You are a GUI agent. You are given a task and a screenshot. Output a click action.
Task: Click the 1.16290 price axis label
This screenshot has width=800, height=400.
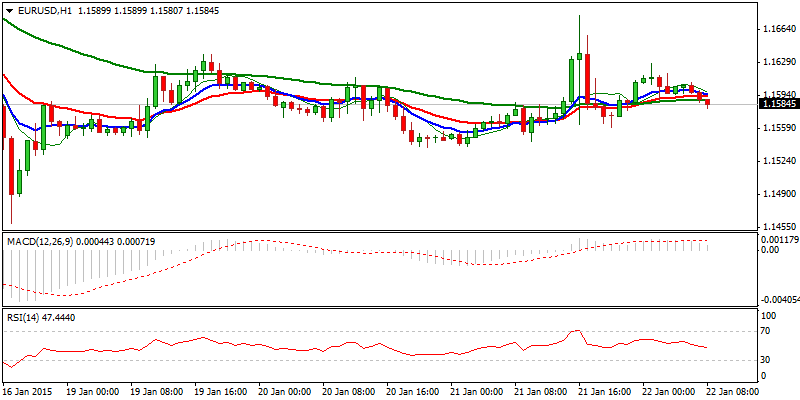pos(781,62)
